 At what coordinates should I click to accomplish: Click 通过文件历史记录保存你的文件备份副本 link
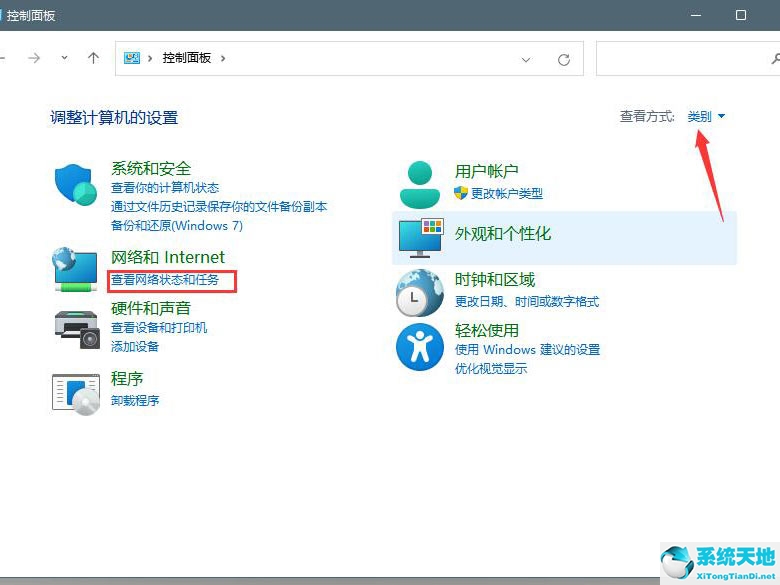point(219,206)
